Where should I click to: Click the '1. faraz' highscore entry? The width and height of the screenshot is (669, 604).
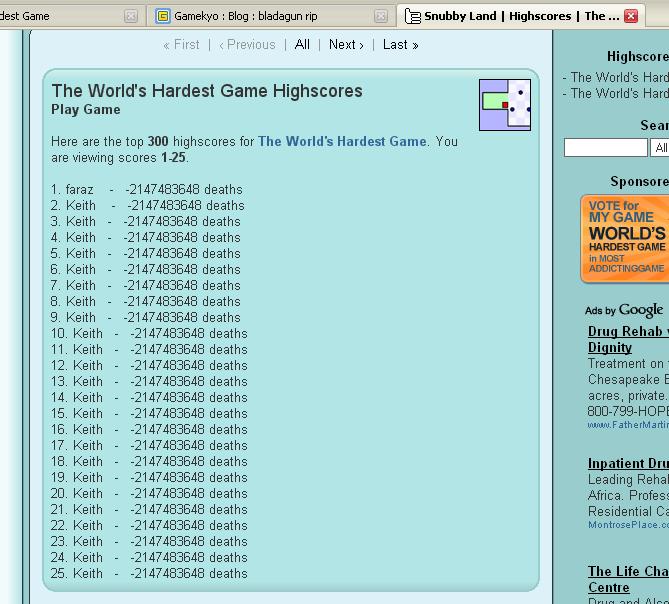pos(146,189)
